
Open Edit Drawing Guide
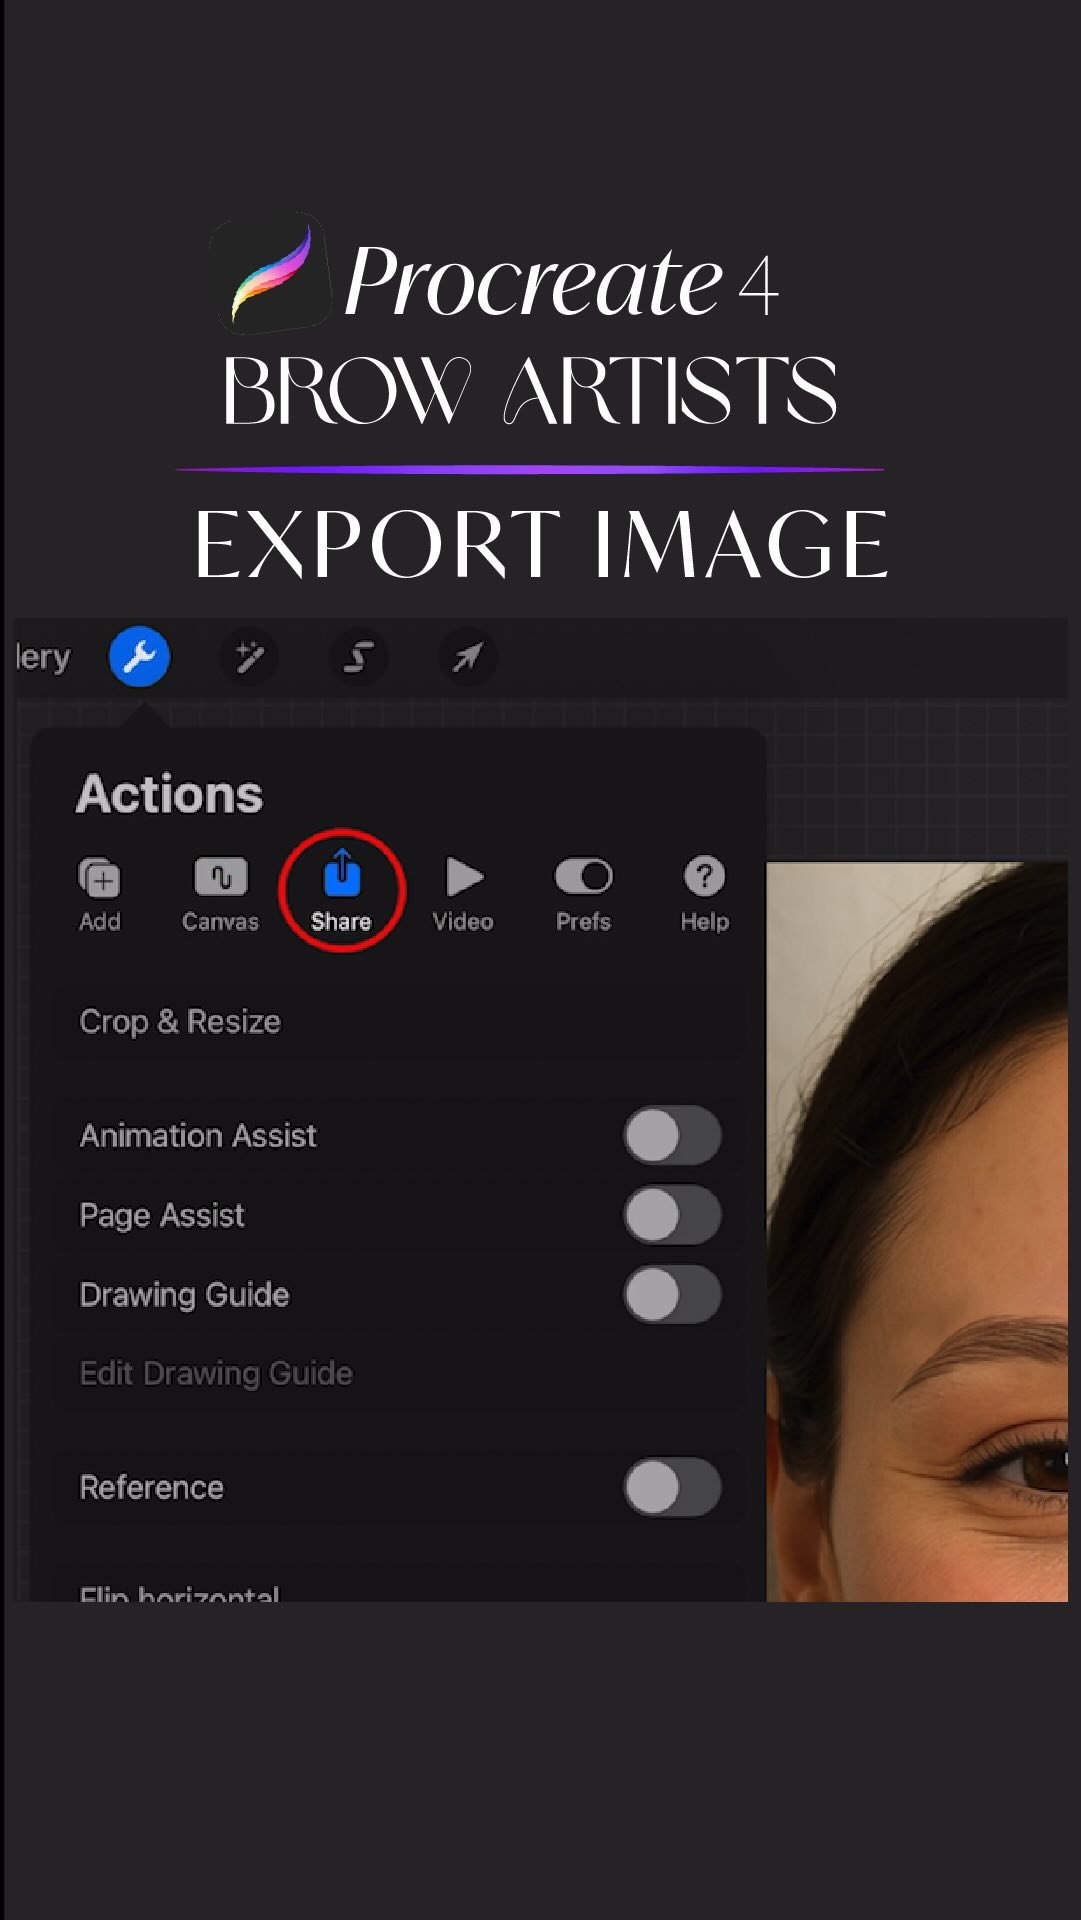pos(398,1374)
